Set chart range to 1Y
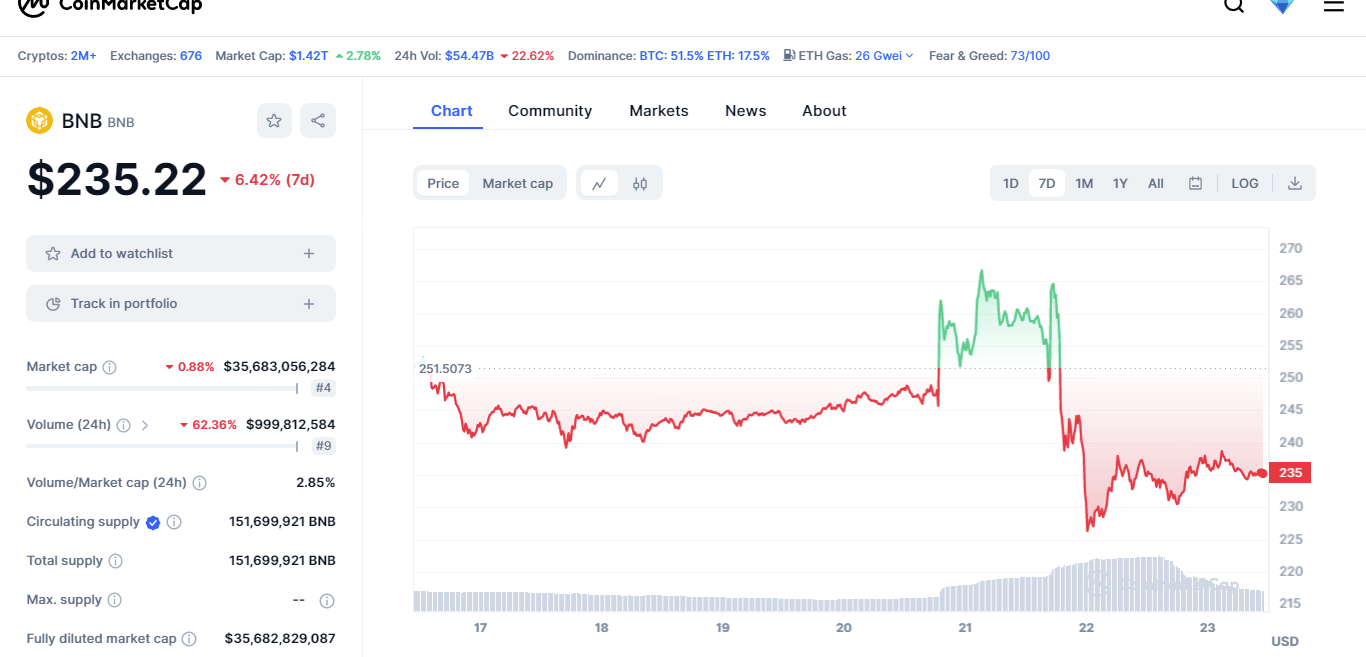Viewport: 1366px width, 657px height. coord(1120,183)
